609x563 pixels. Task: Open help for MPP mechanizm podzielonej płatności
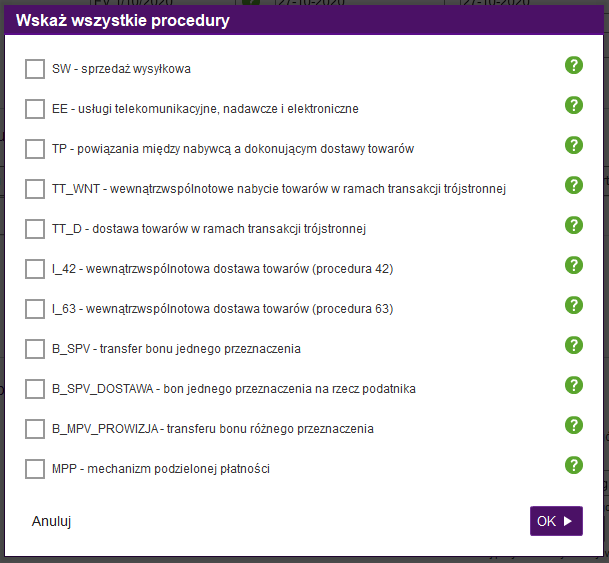click(574, 465)
